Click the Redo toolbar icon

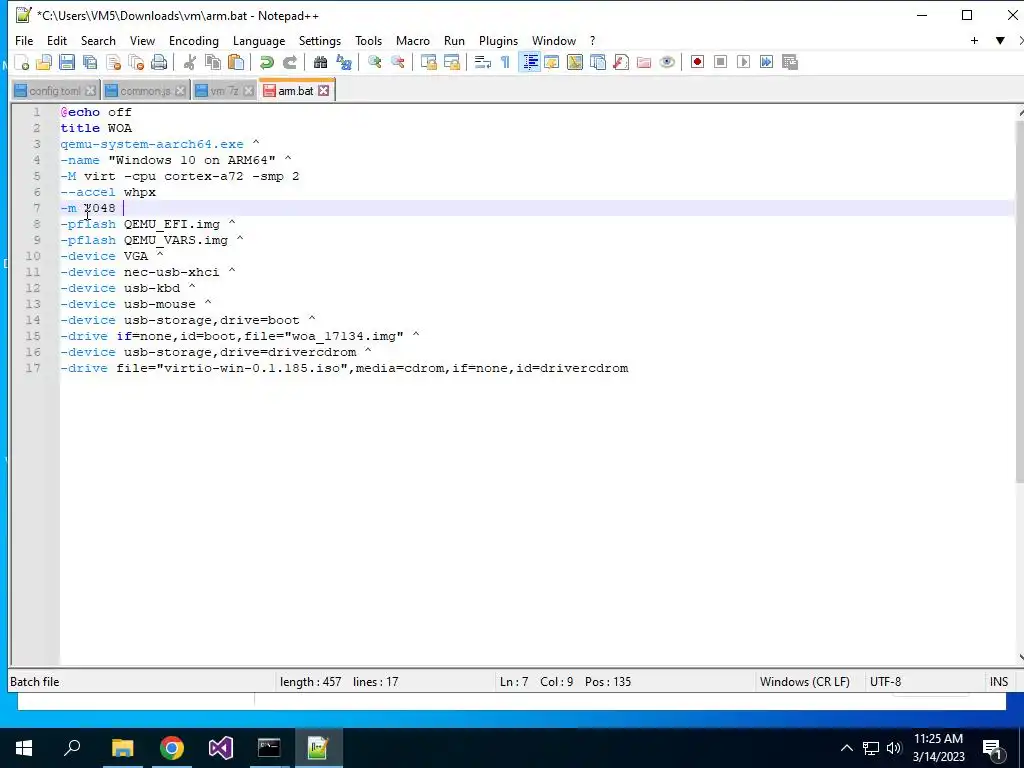click(x=289, y=62)
